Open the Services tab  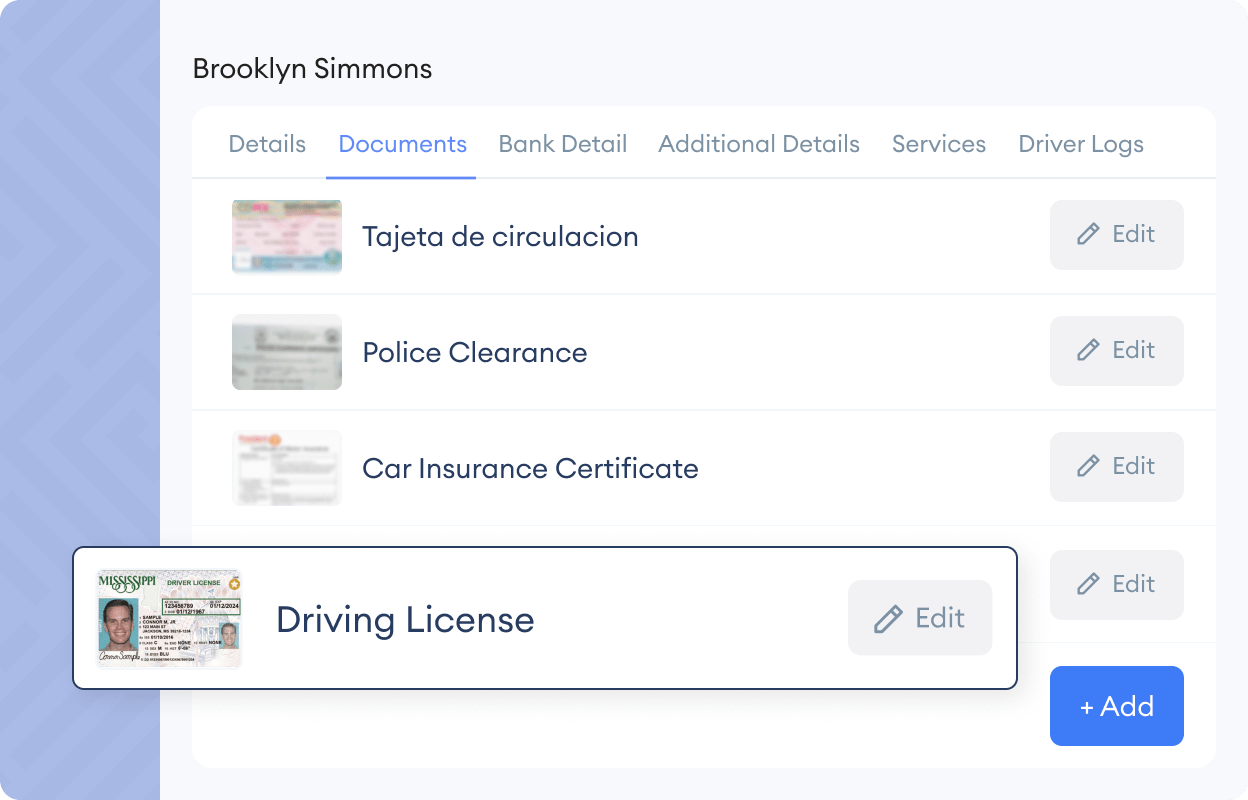pyautogui.click(x=938, y=144)
